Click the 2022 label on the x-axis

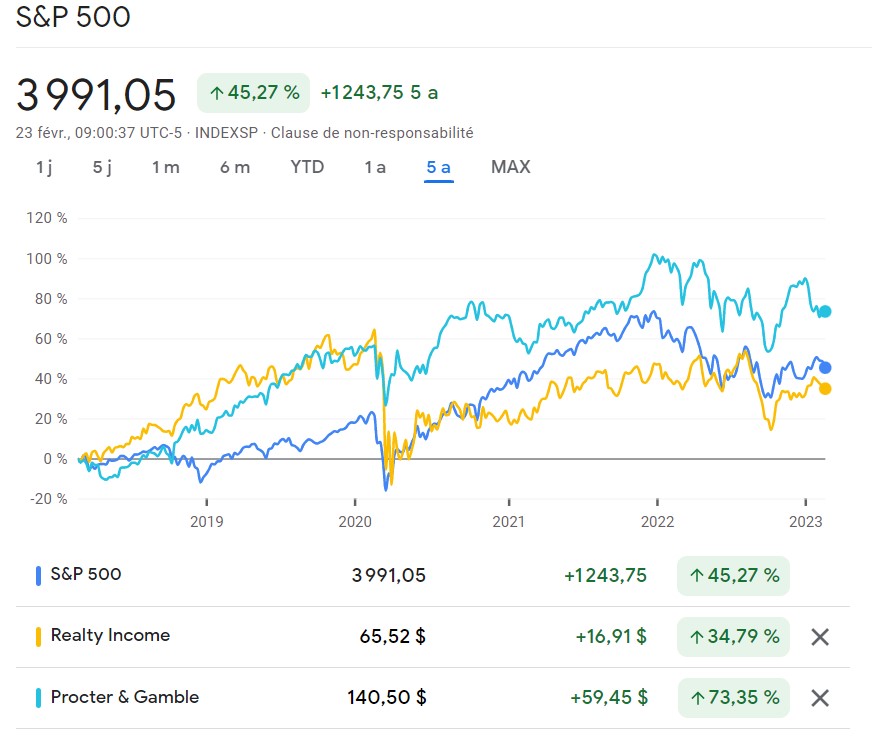pyautogui.click(x=657, y=522)
